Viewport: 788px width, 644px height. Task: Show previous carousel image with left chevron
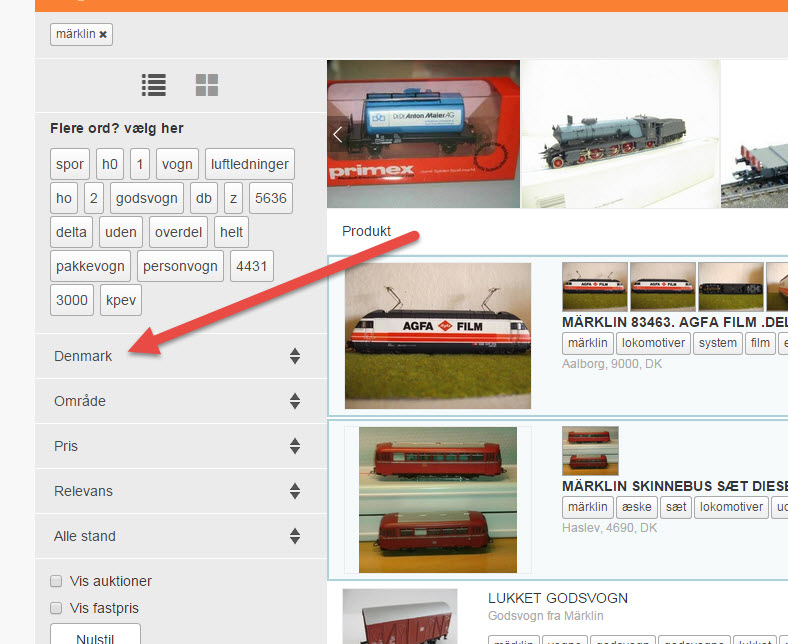[338, 134]
